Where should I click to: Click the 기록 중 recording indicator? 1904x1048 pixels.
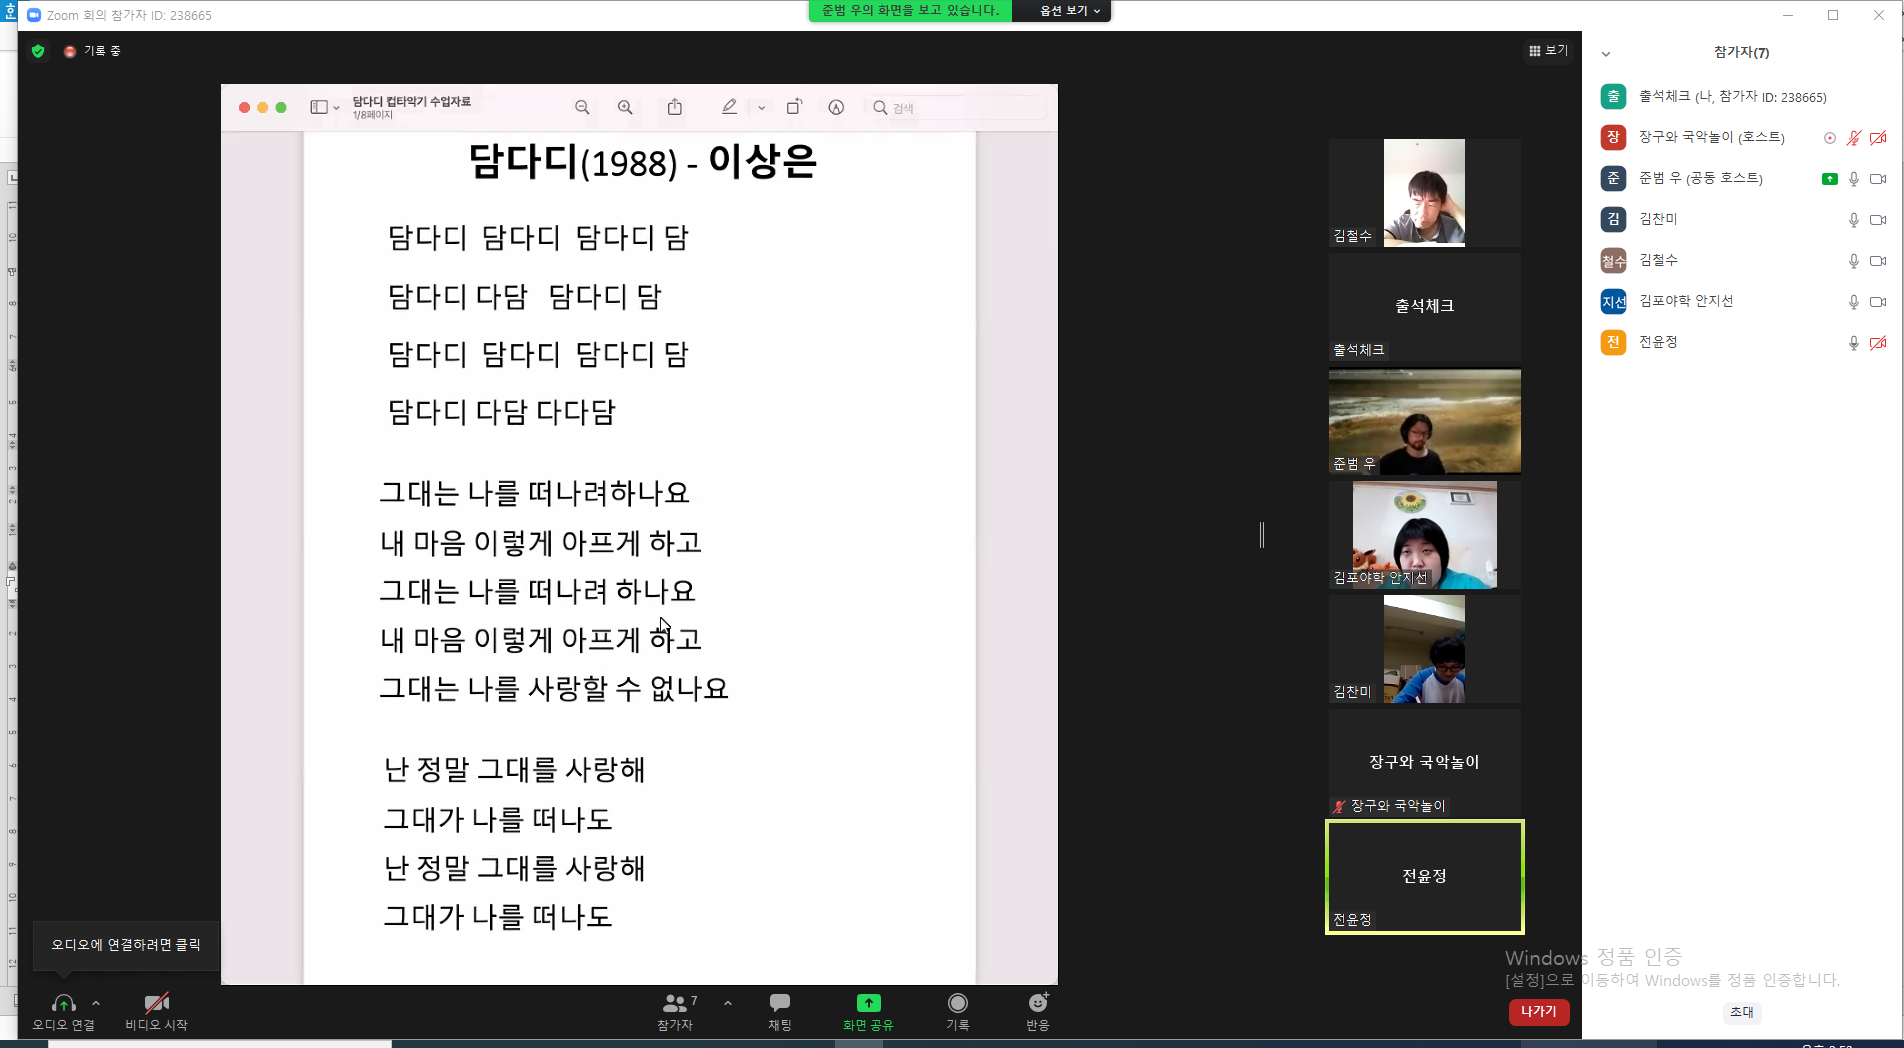(92, 51)
